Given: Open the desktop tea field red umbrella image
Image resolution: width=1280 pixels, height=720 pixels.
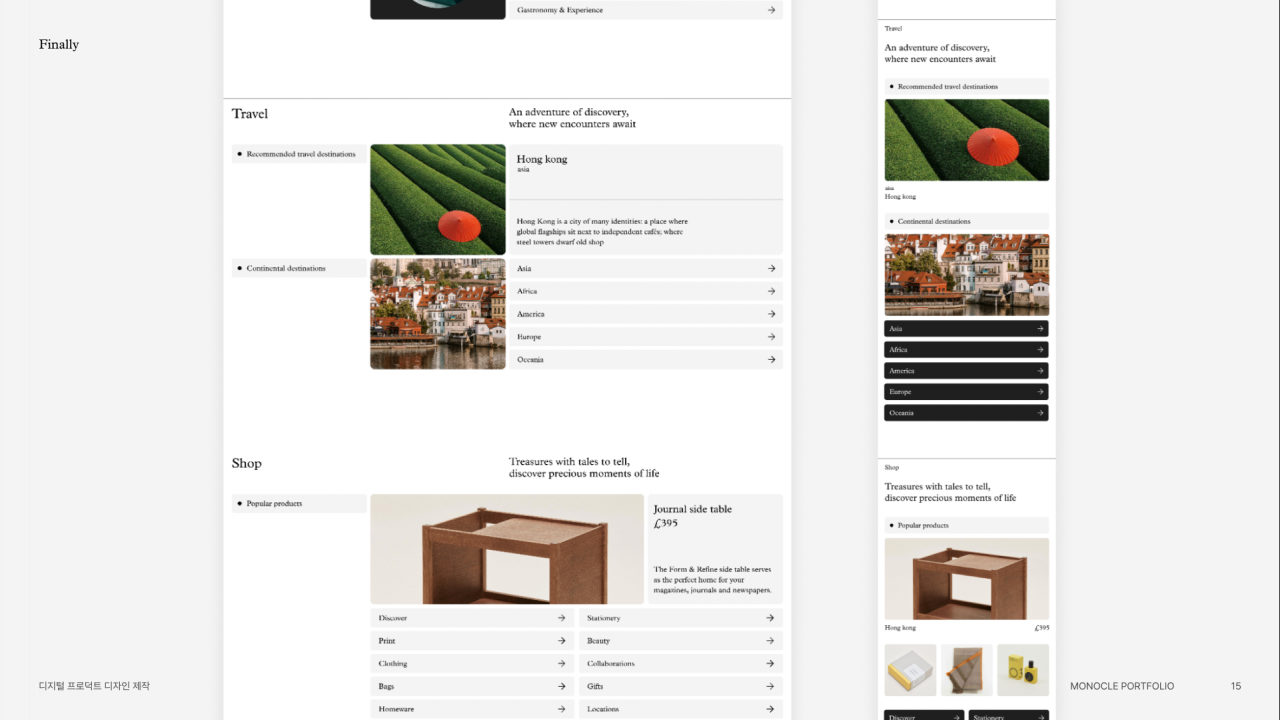Looking at the screenshot, I should (438, 199).
